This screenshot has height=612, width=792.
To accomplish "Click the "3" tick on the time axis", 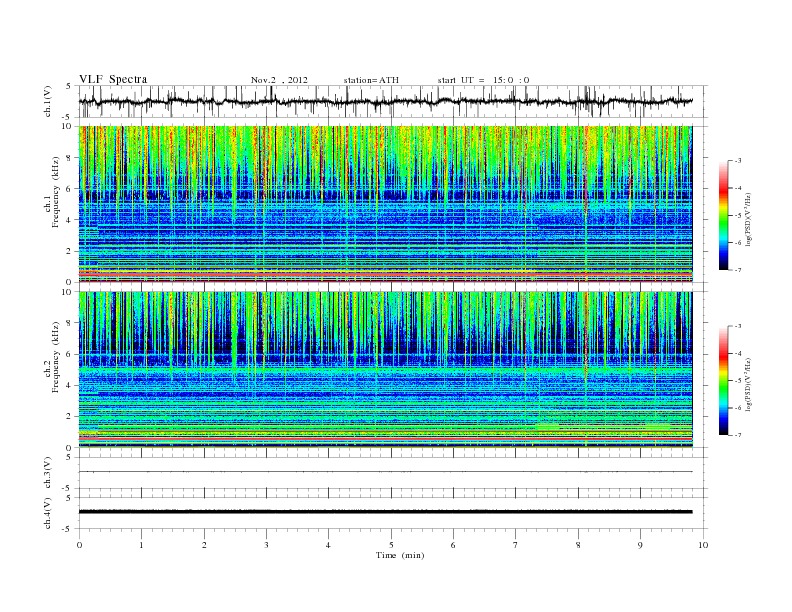I will (266, 545).
